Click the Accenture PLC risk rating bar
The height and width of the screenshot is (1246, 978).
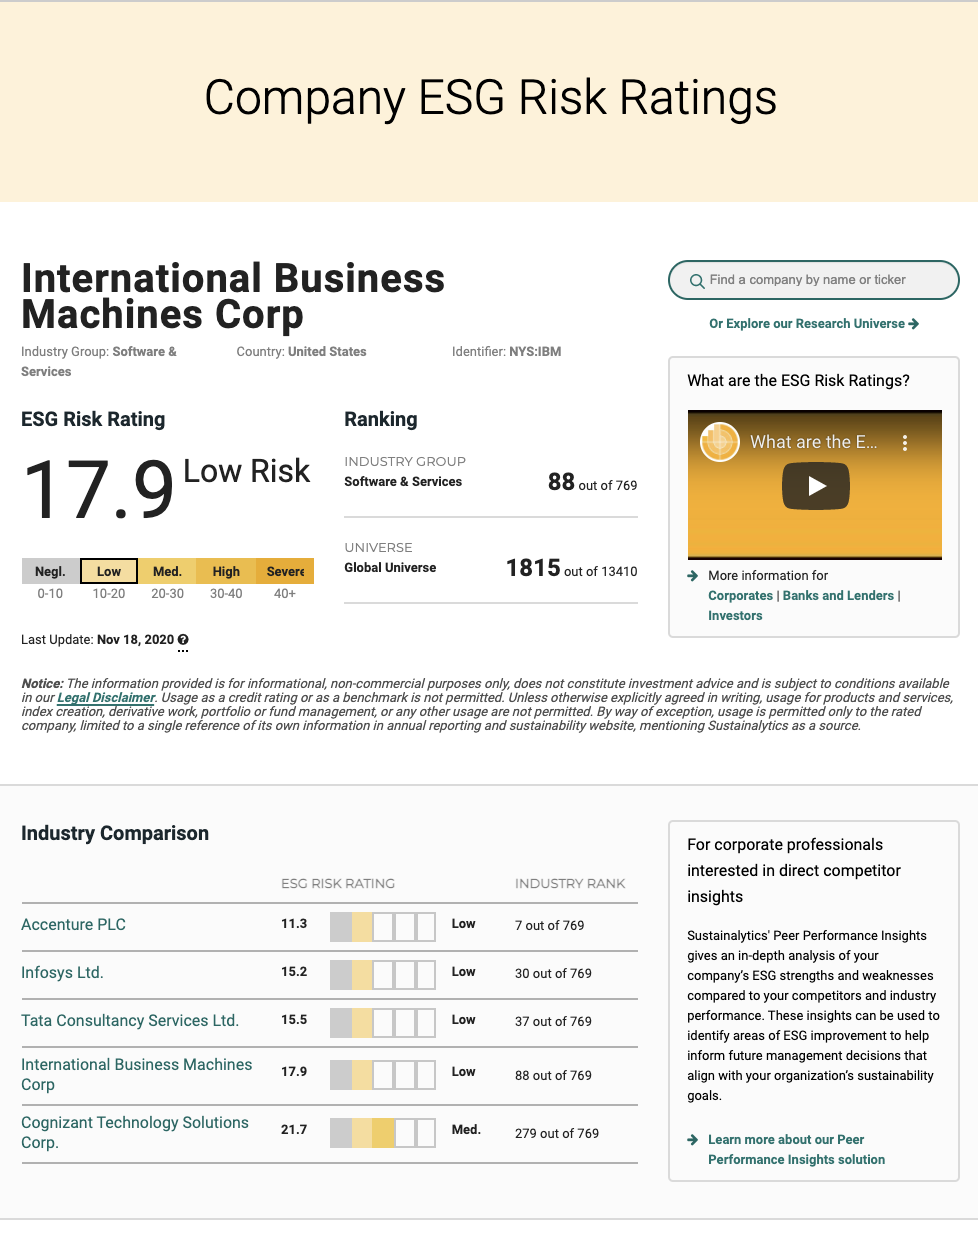click(x=383, y=927)
